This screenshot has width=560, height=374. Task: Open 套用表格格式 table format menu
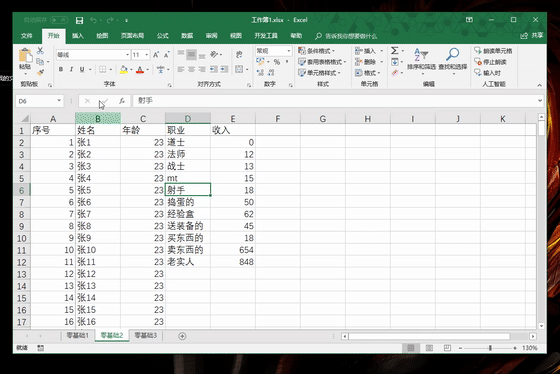[x=322, y=62]
